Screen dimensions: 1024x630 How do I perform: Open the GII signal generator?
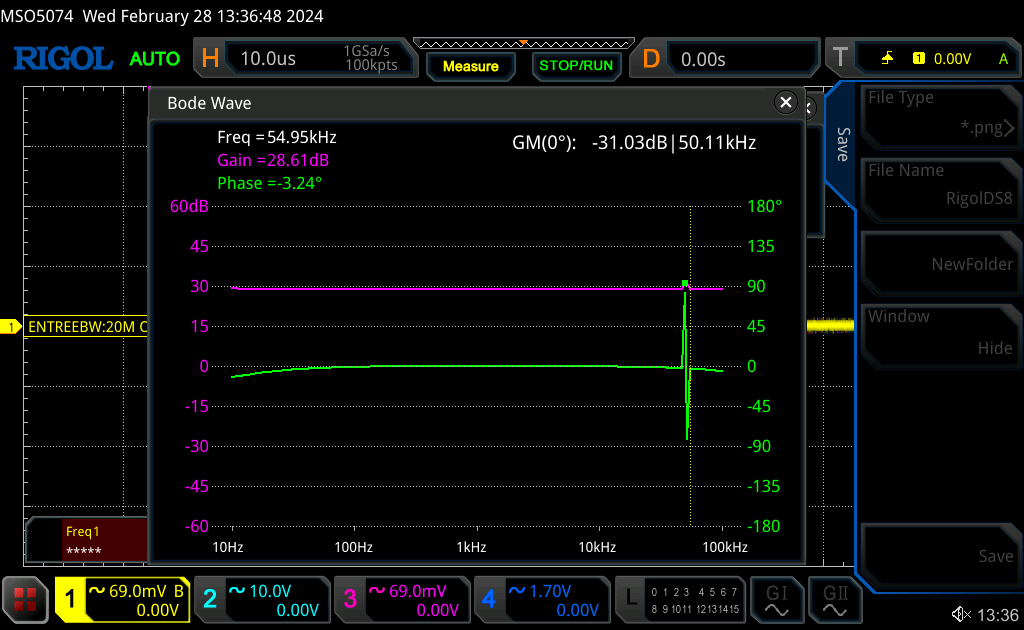coord(835,599)
